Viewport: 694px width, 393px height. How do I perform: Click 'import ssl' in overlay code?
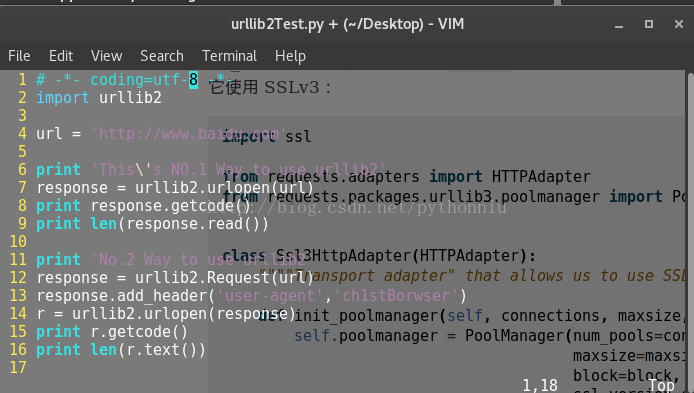click(266, 137)
